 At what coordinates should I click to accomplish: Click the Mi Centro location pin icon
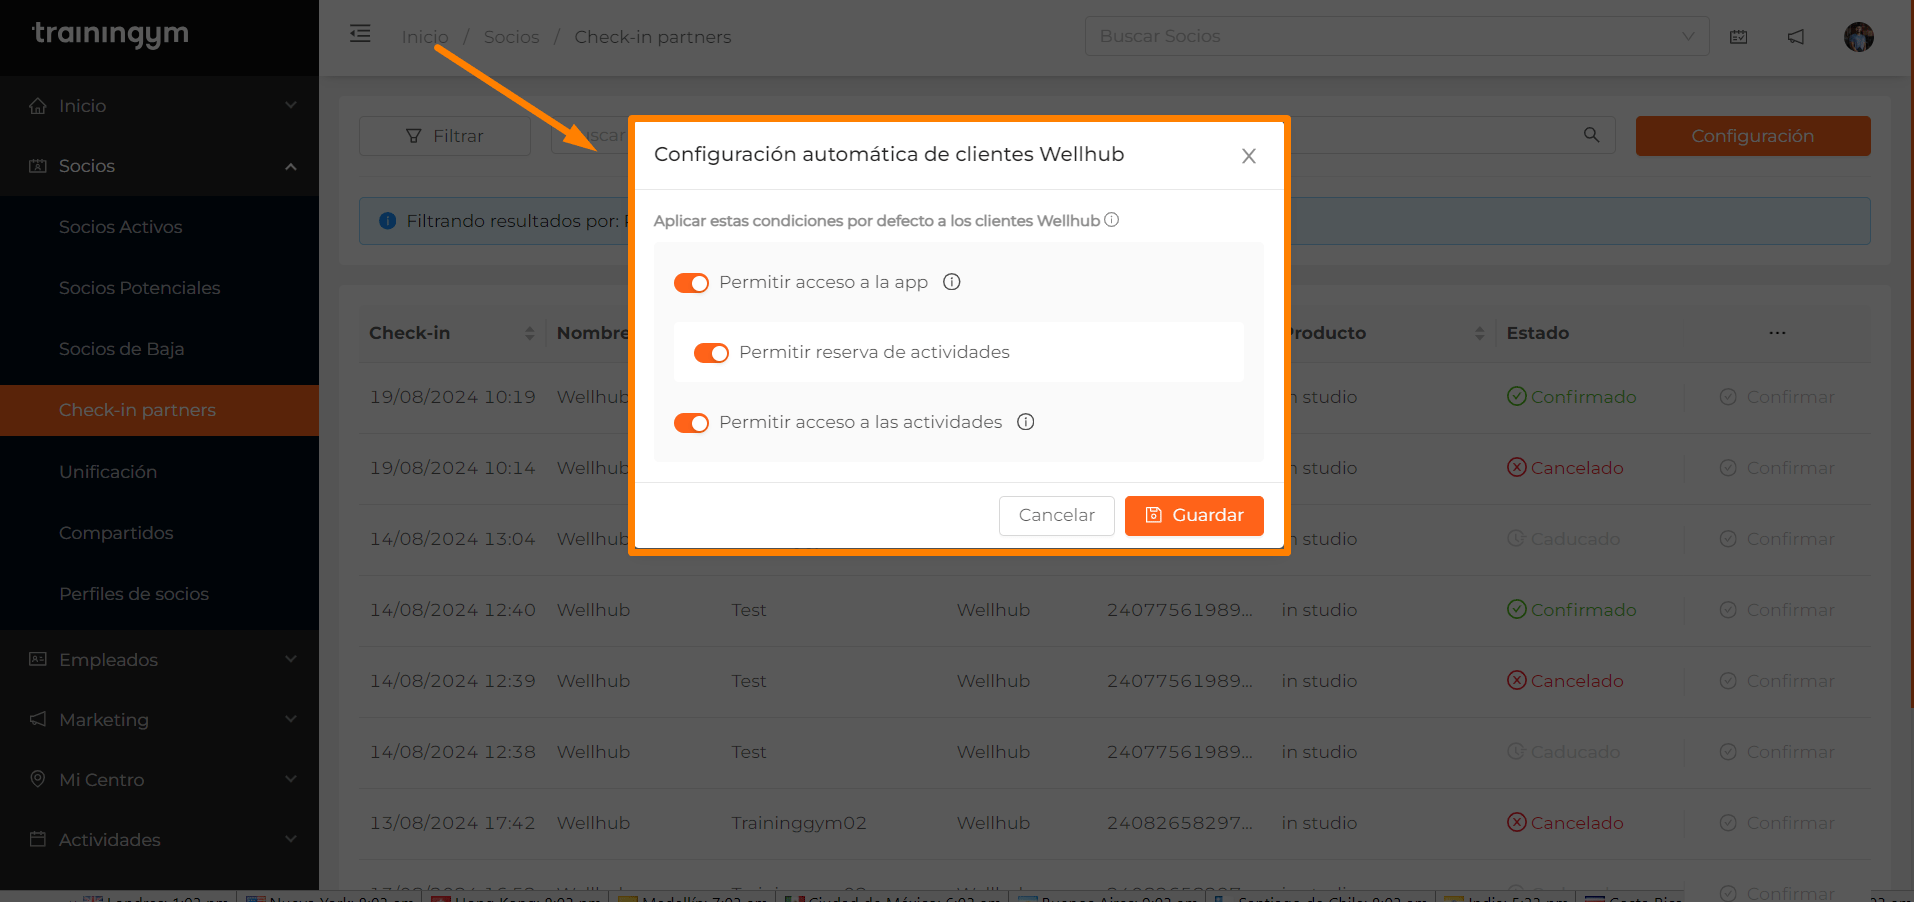pos(38,779)
